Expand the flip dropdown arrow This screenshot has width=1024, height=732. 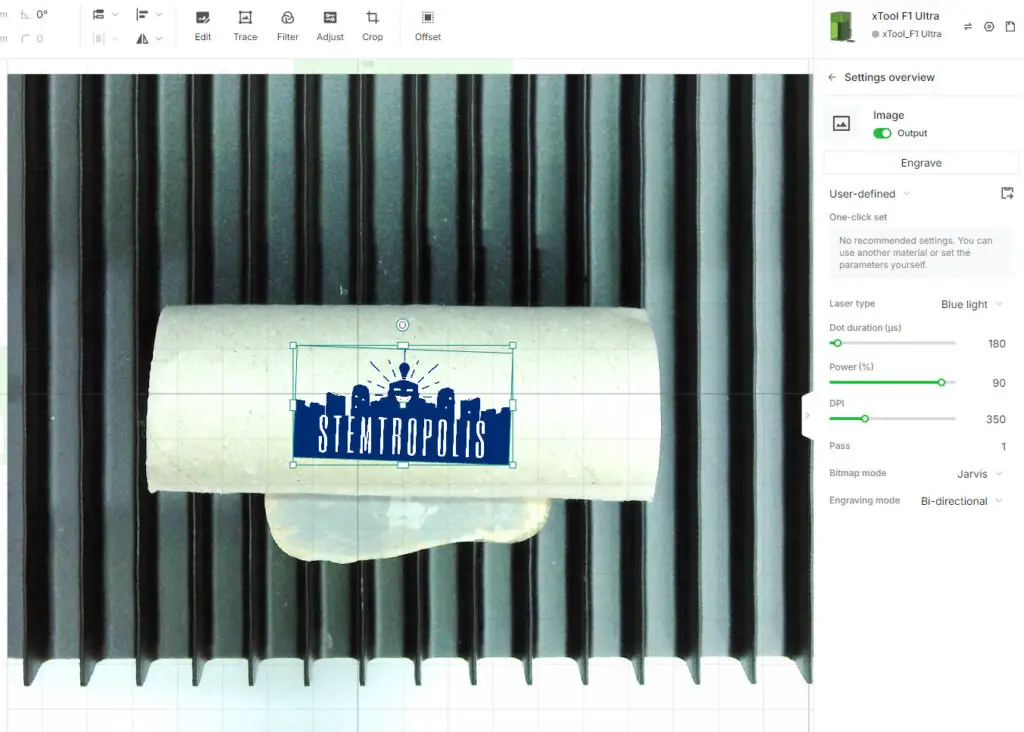coord(159,39)
